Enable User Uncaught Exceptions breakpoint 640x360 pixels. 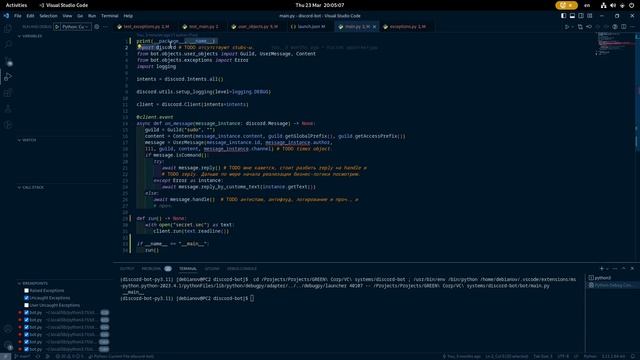[x=27, y=305]
